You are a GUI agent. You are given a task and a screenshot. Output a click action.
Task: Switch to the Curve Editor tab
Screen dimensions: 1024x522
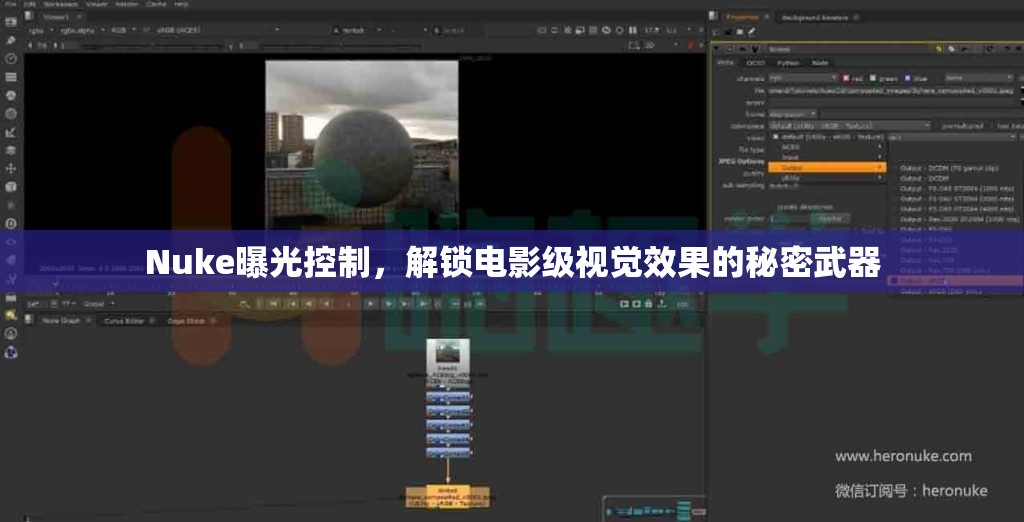click(127, 321)
